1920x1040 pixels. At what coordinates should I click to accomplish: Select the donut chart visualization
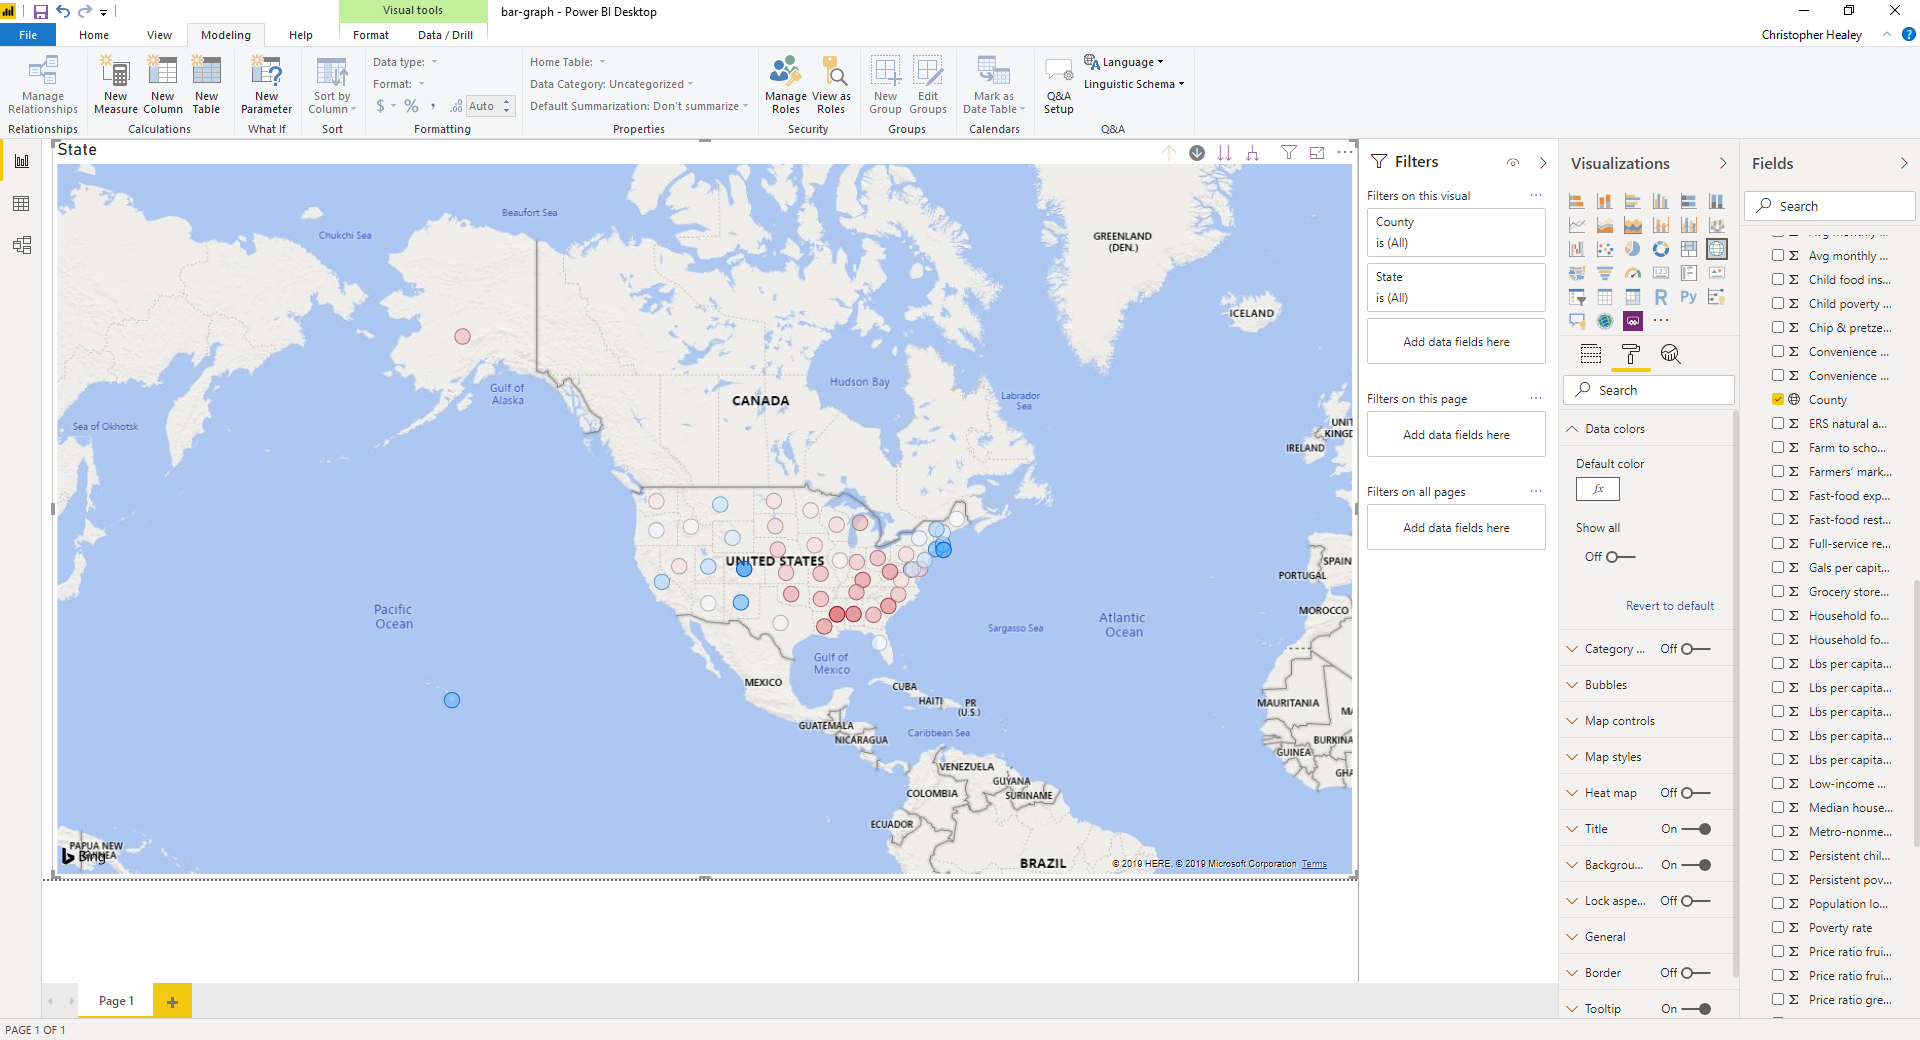click(1661, 249)
